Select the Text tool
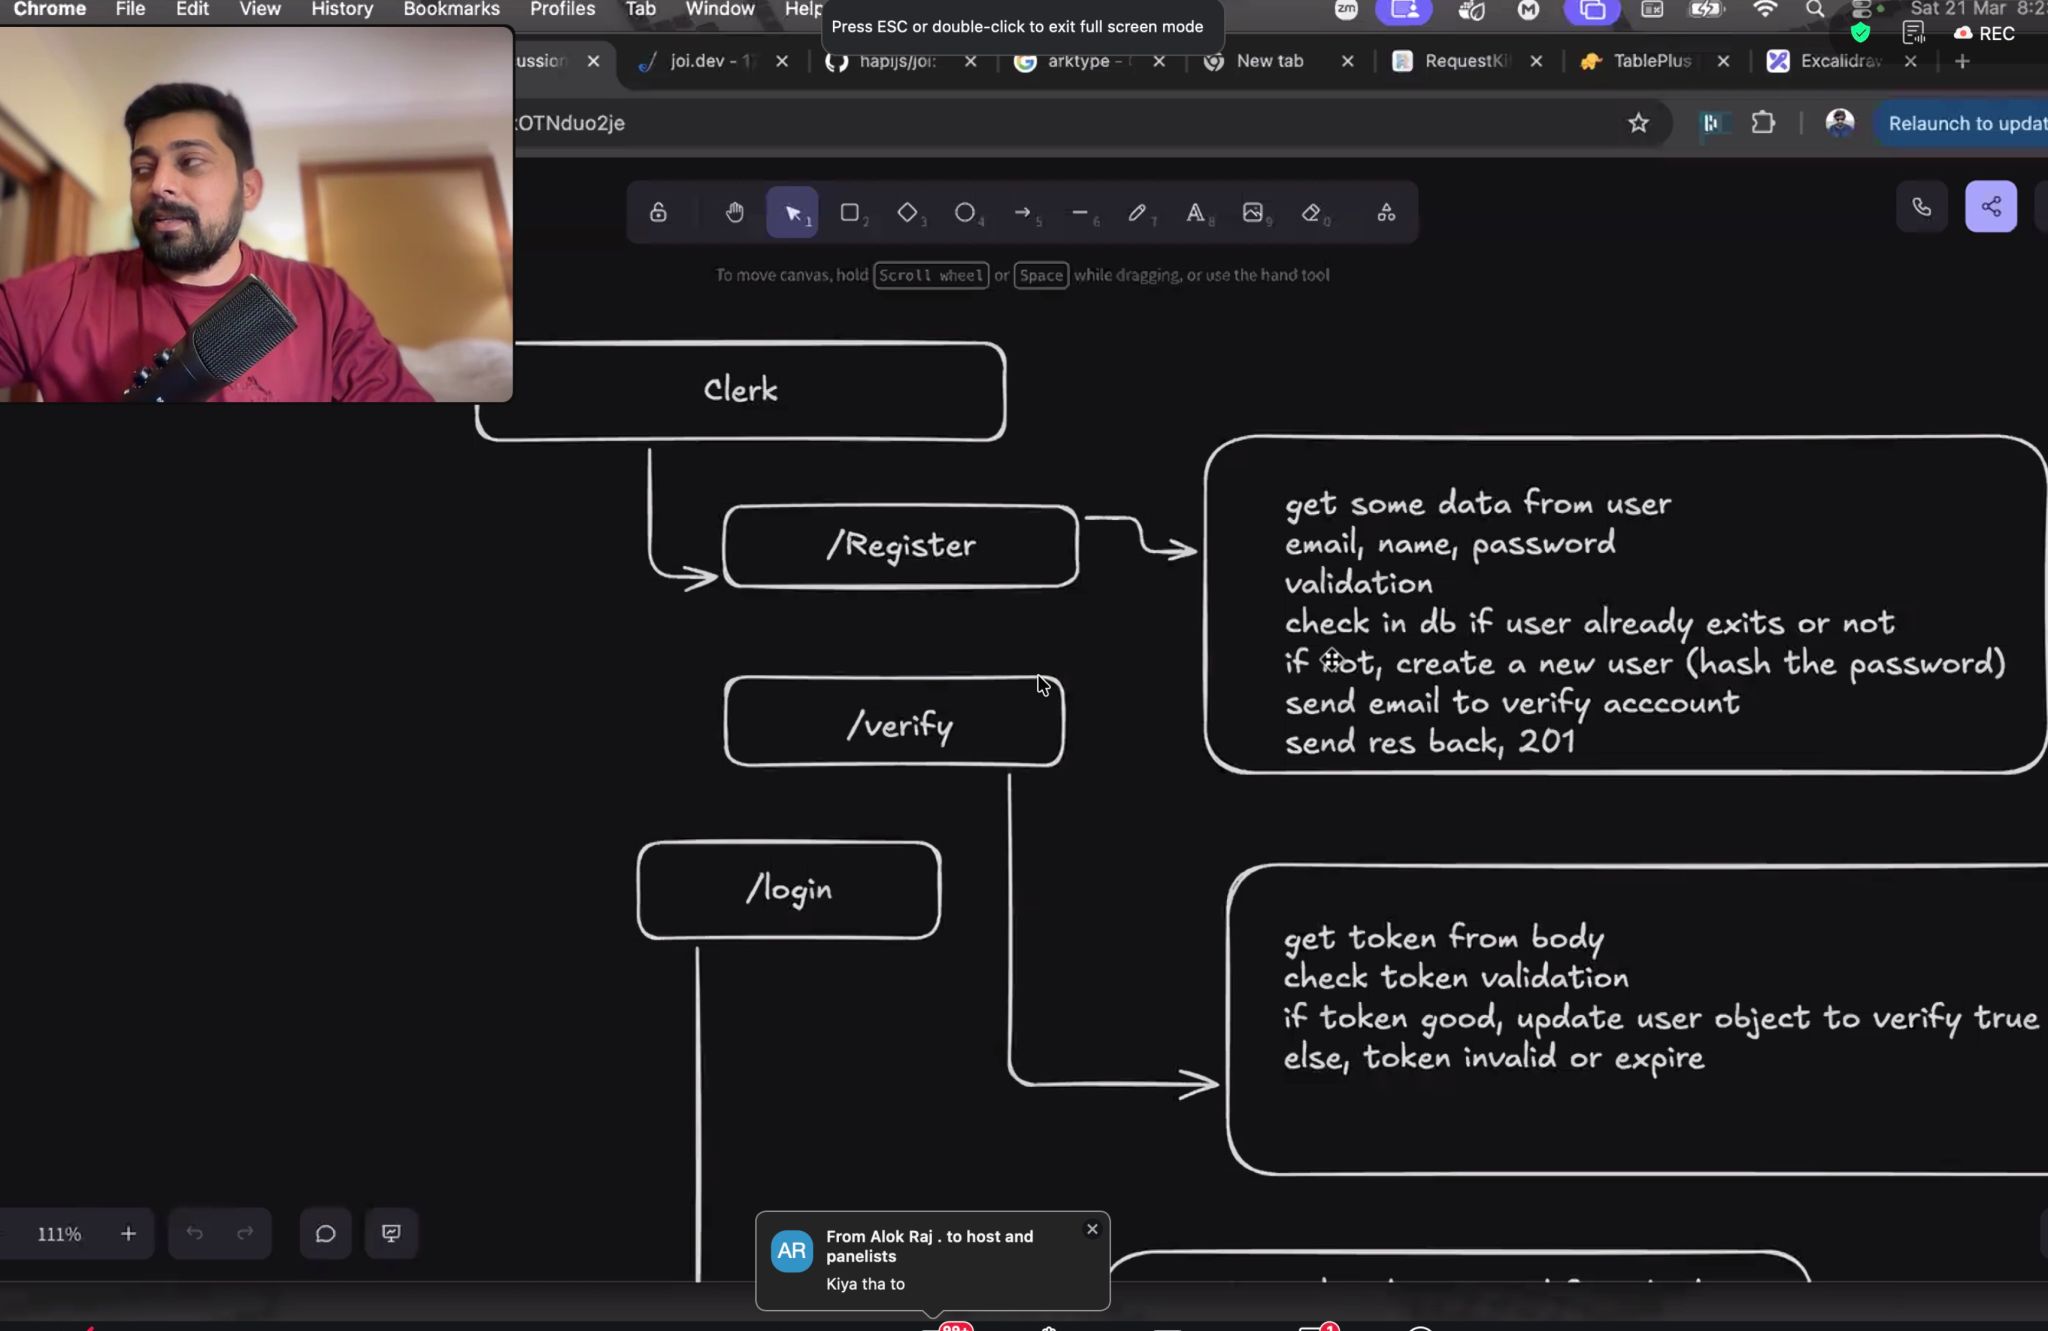Viewport: 2048px width, 1331px height. click(x=1195, y=212)
